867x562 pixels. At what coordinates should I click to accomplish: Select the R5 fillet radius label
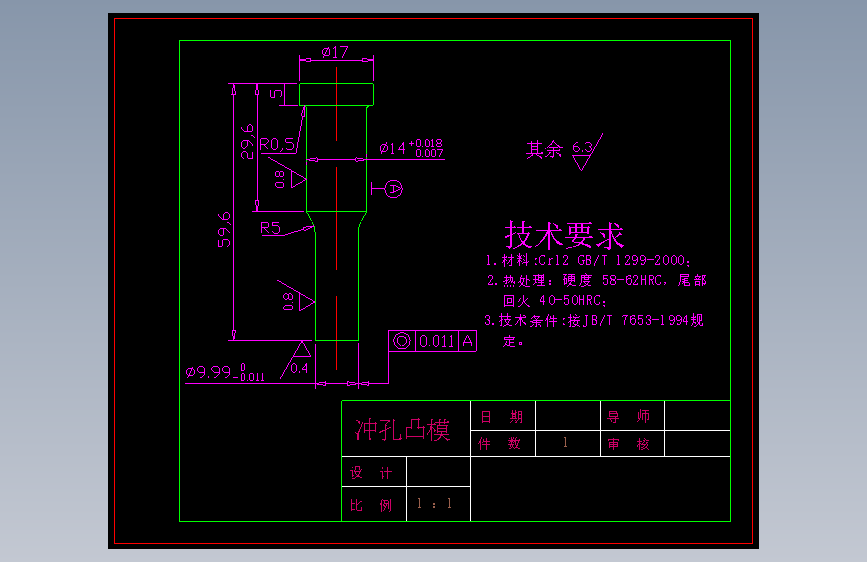[x=270, y=228]
